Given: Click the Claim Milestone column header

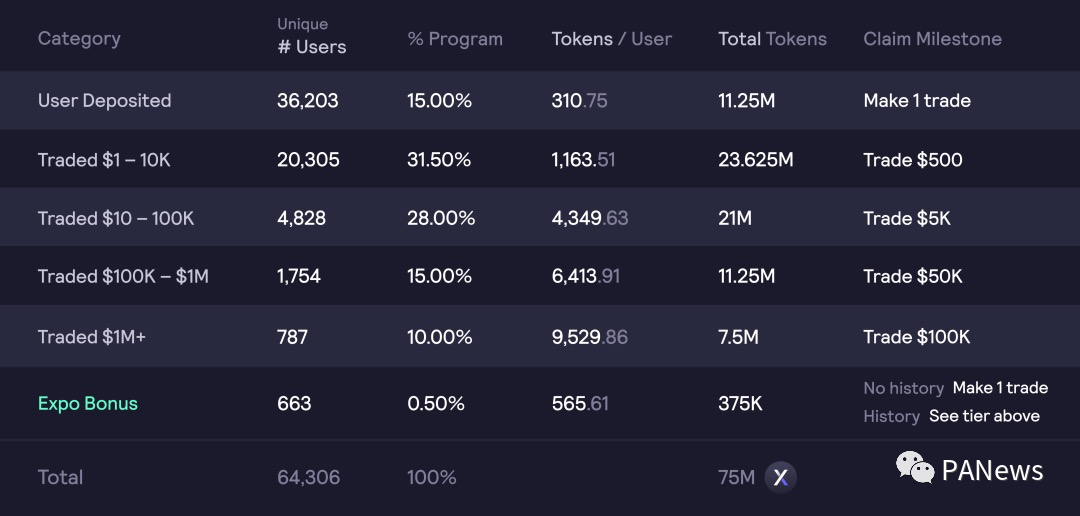Looking at the screenshot, I should click(932, 39).
